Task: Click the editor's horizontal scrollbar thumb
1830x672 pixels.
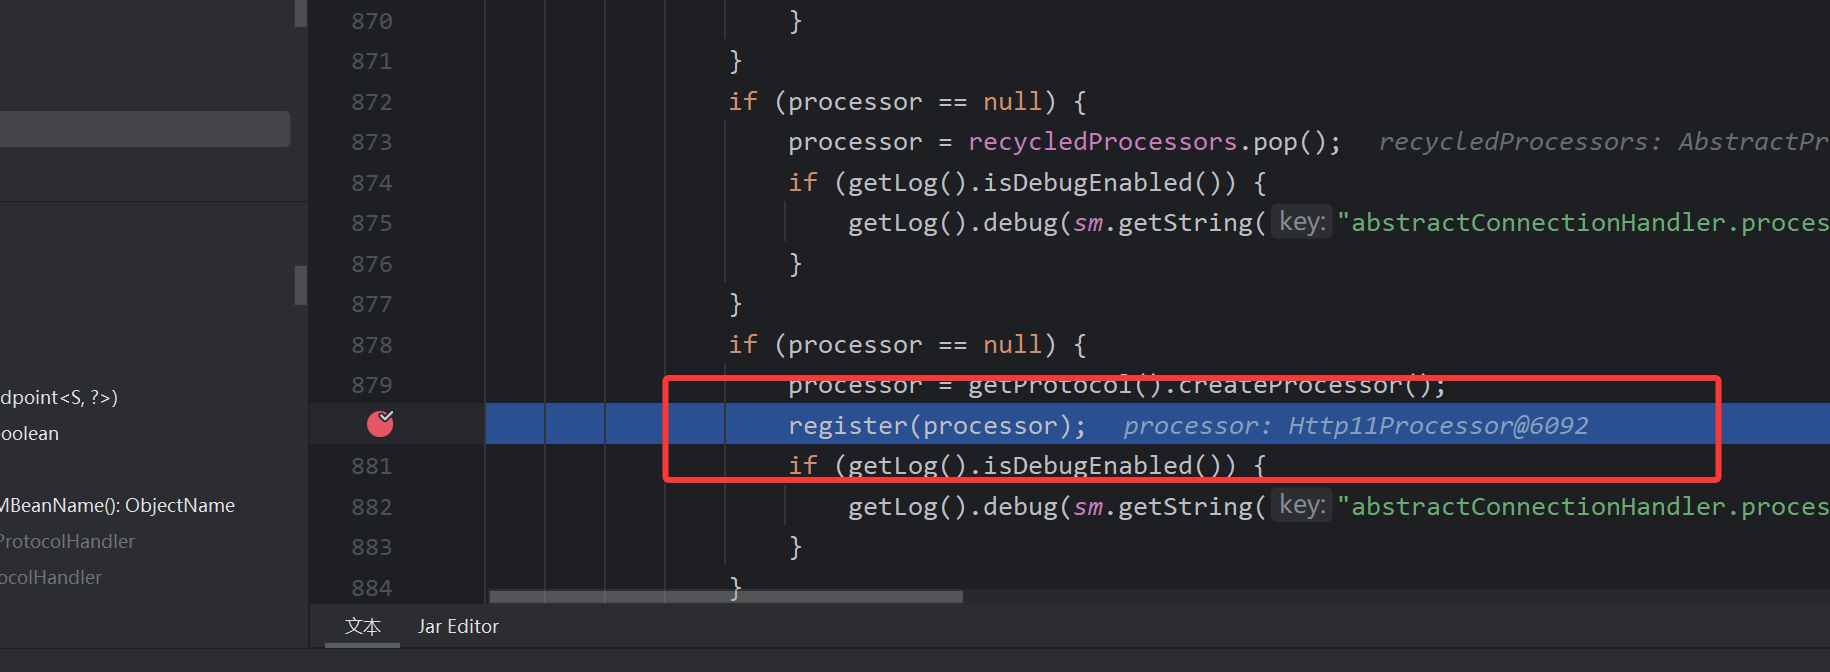Action: click(725, 597)
